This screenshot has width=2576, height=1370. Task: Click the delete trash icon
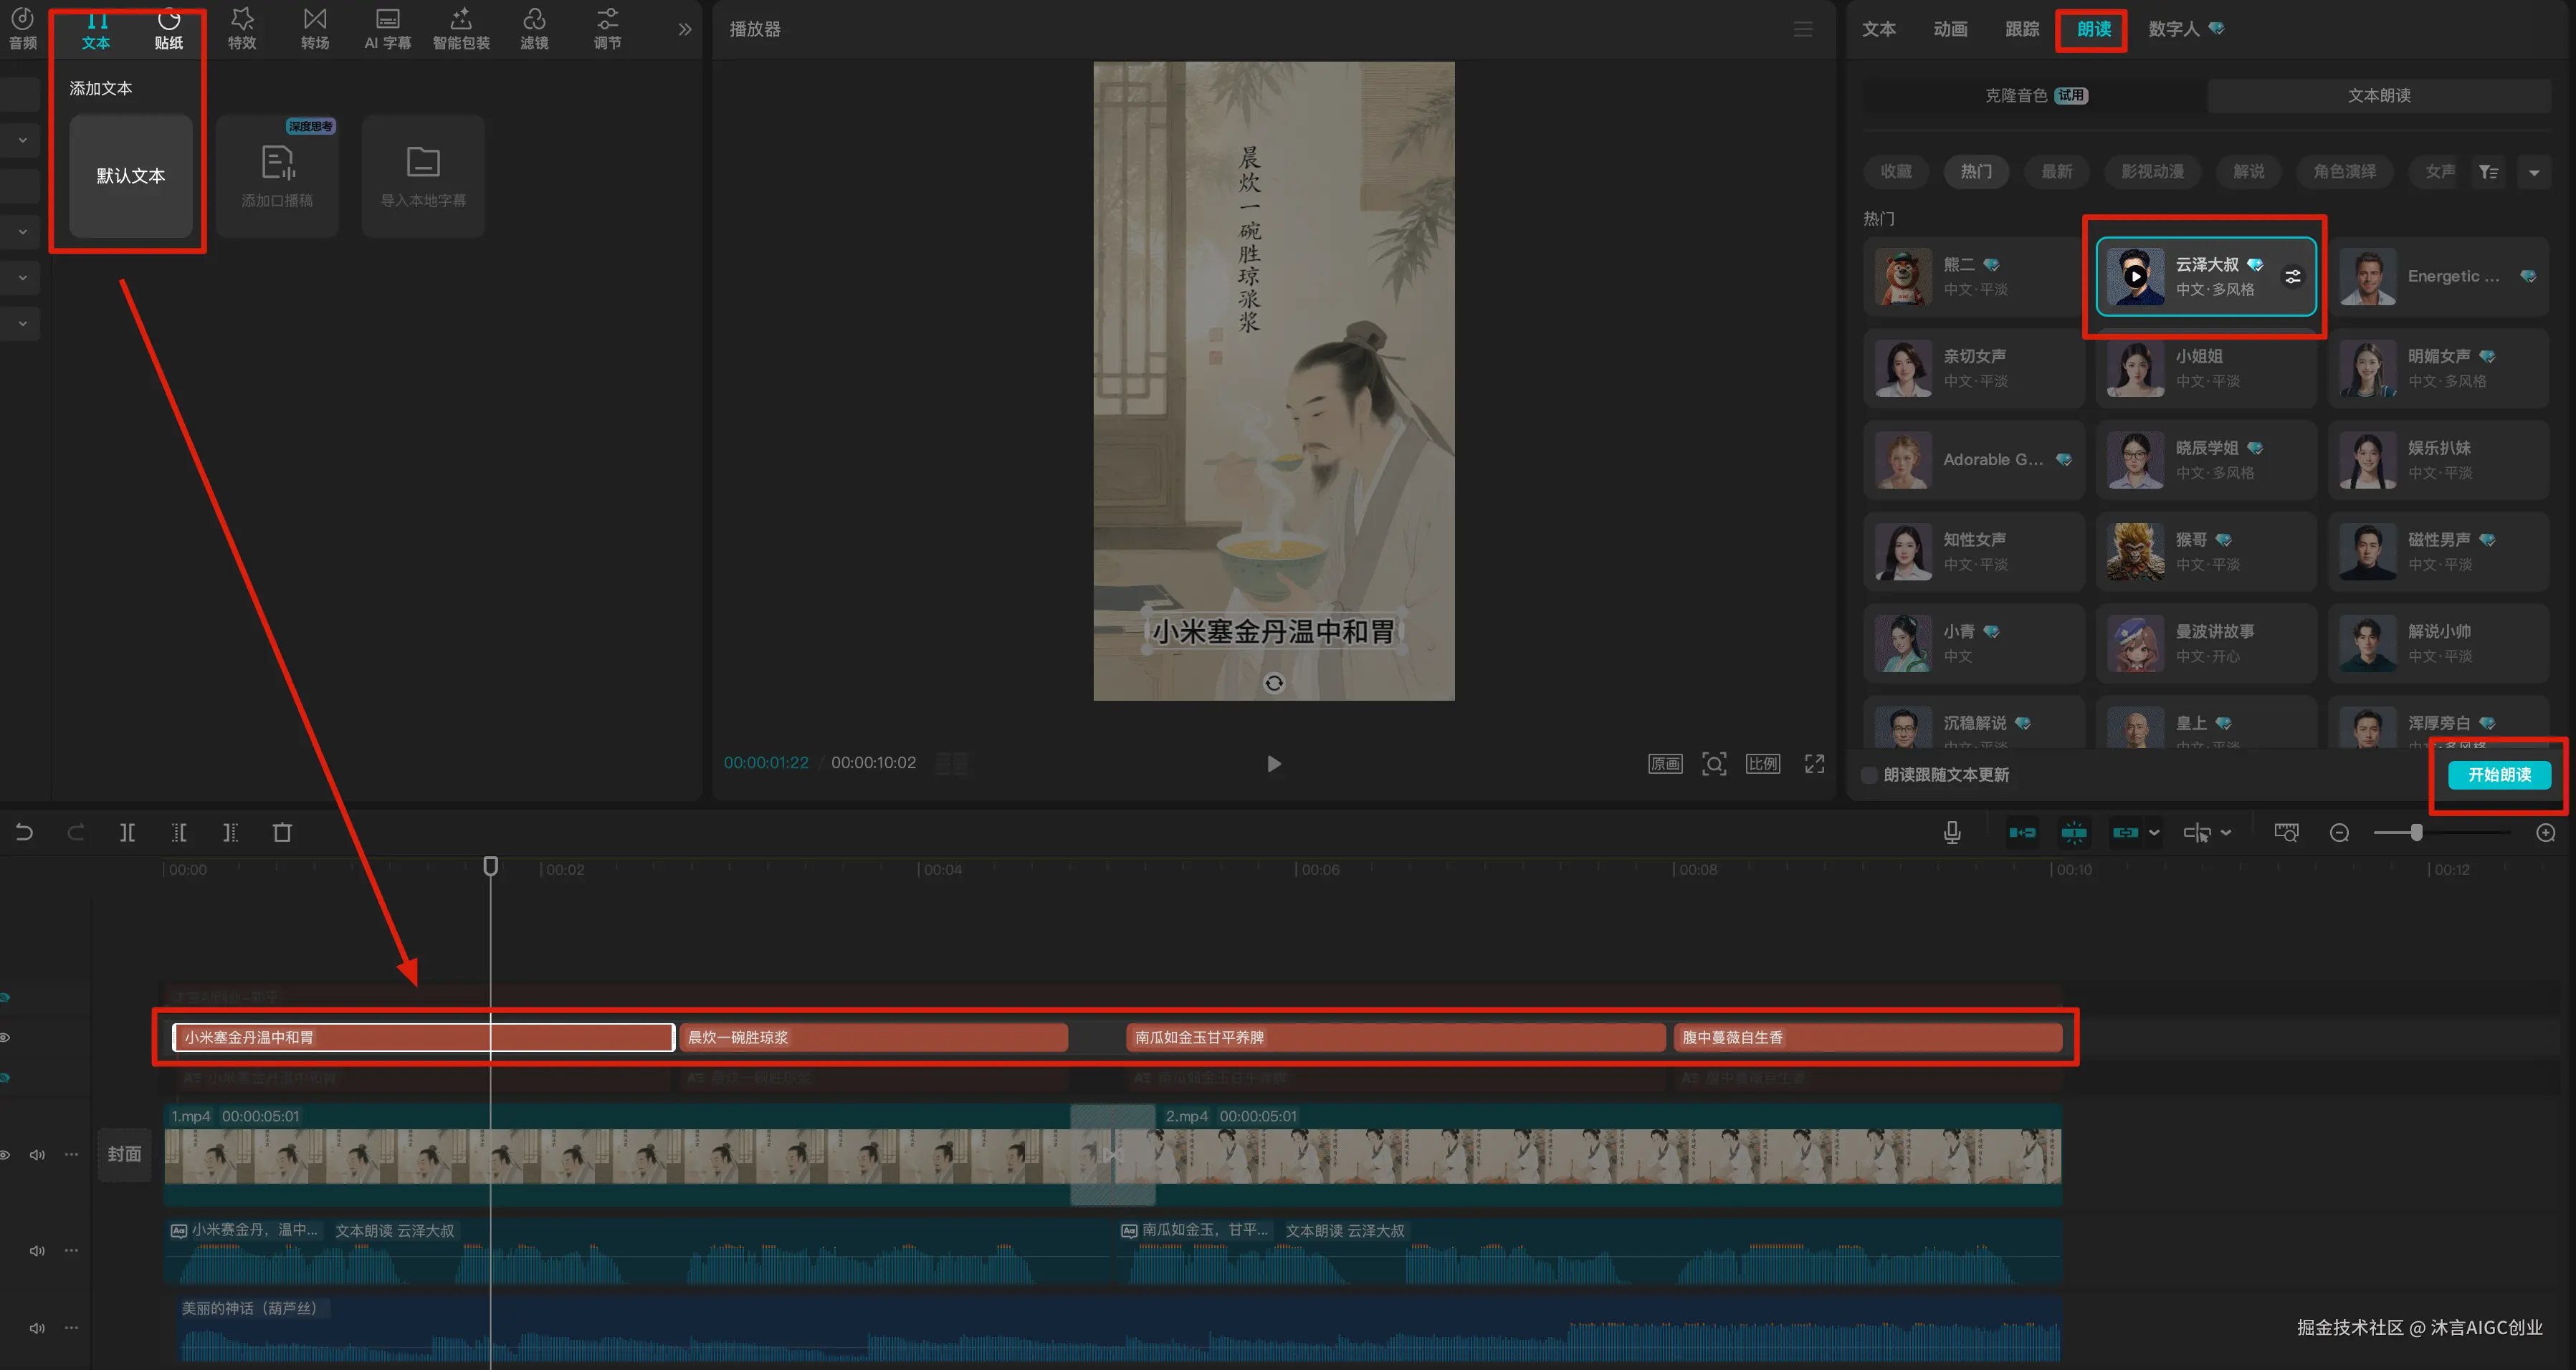click(x=282, y=832)
